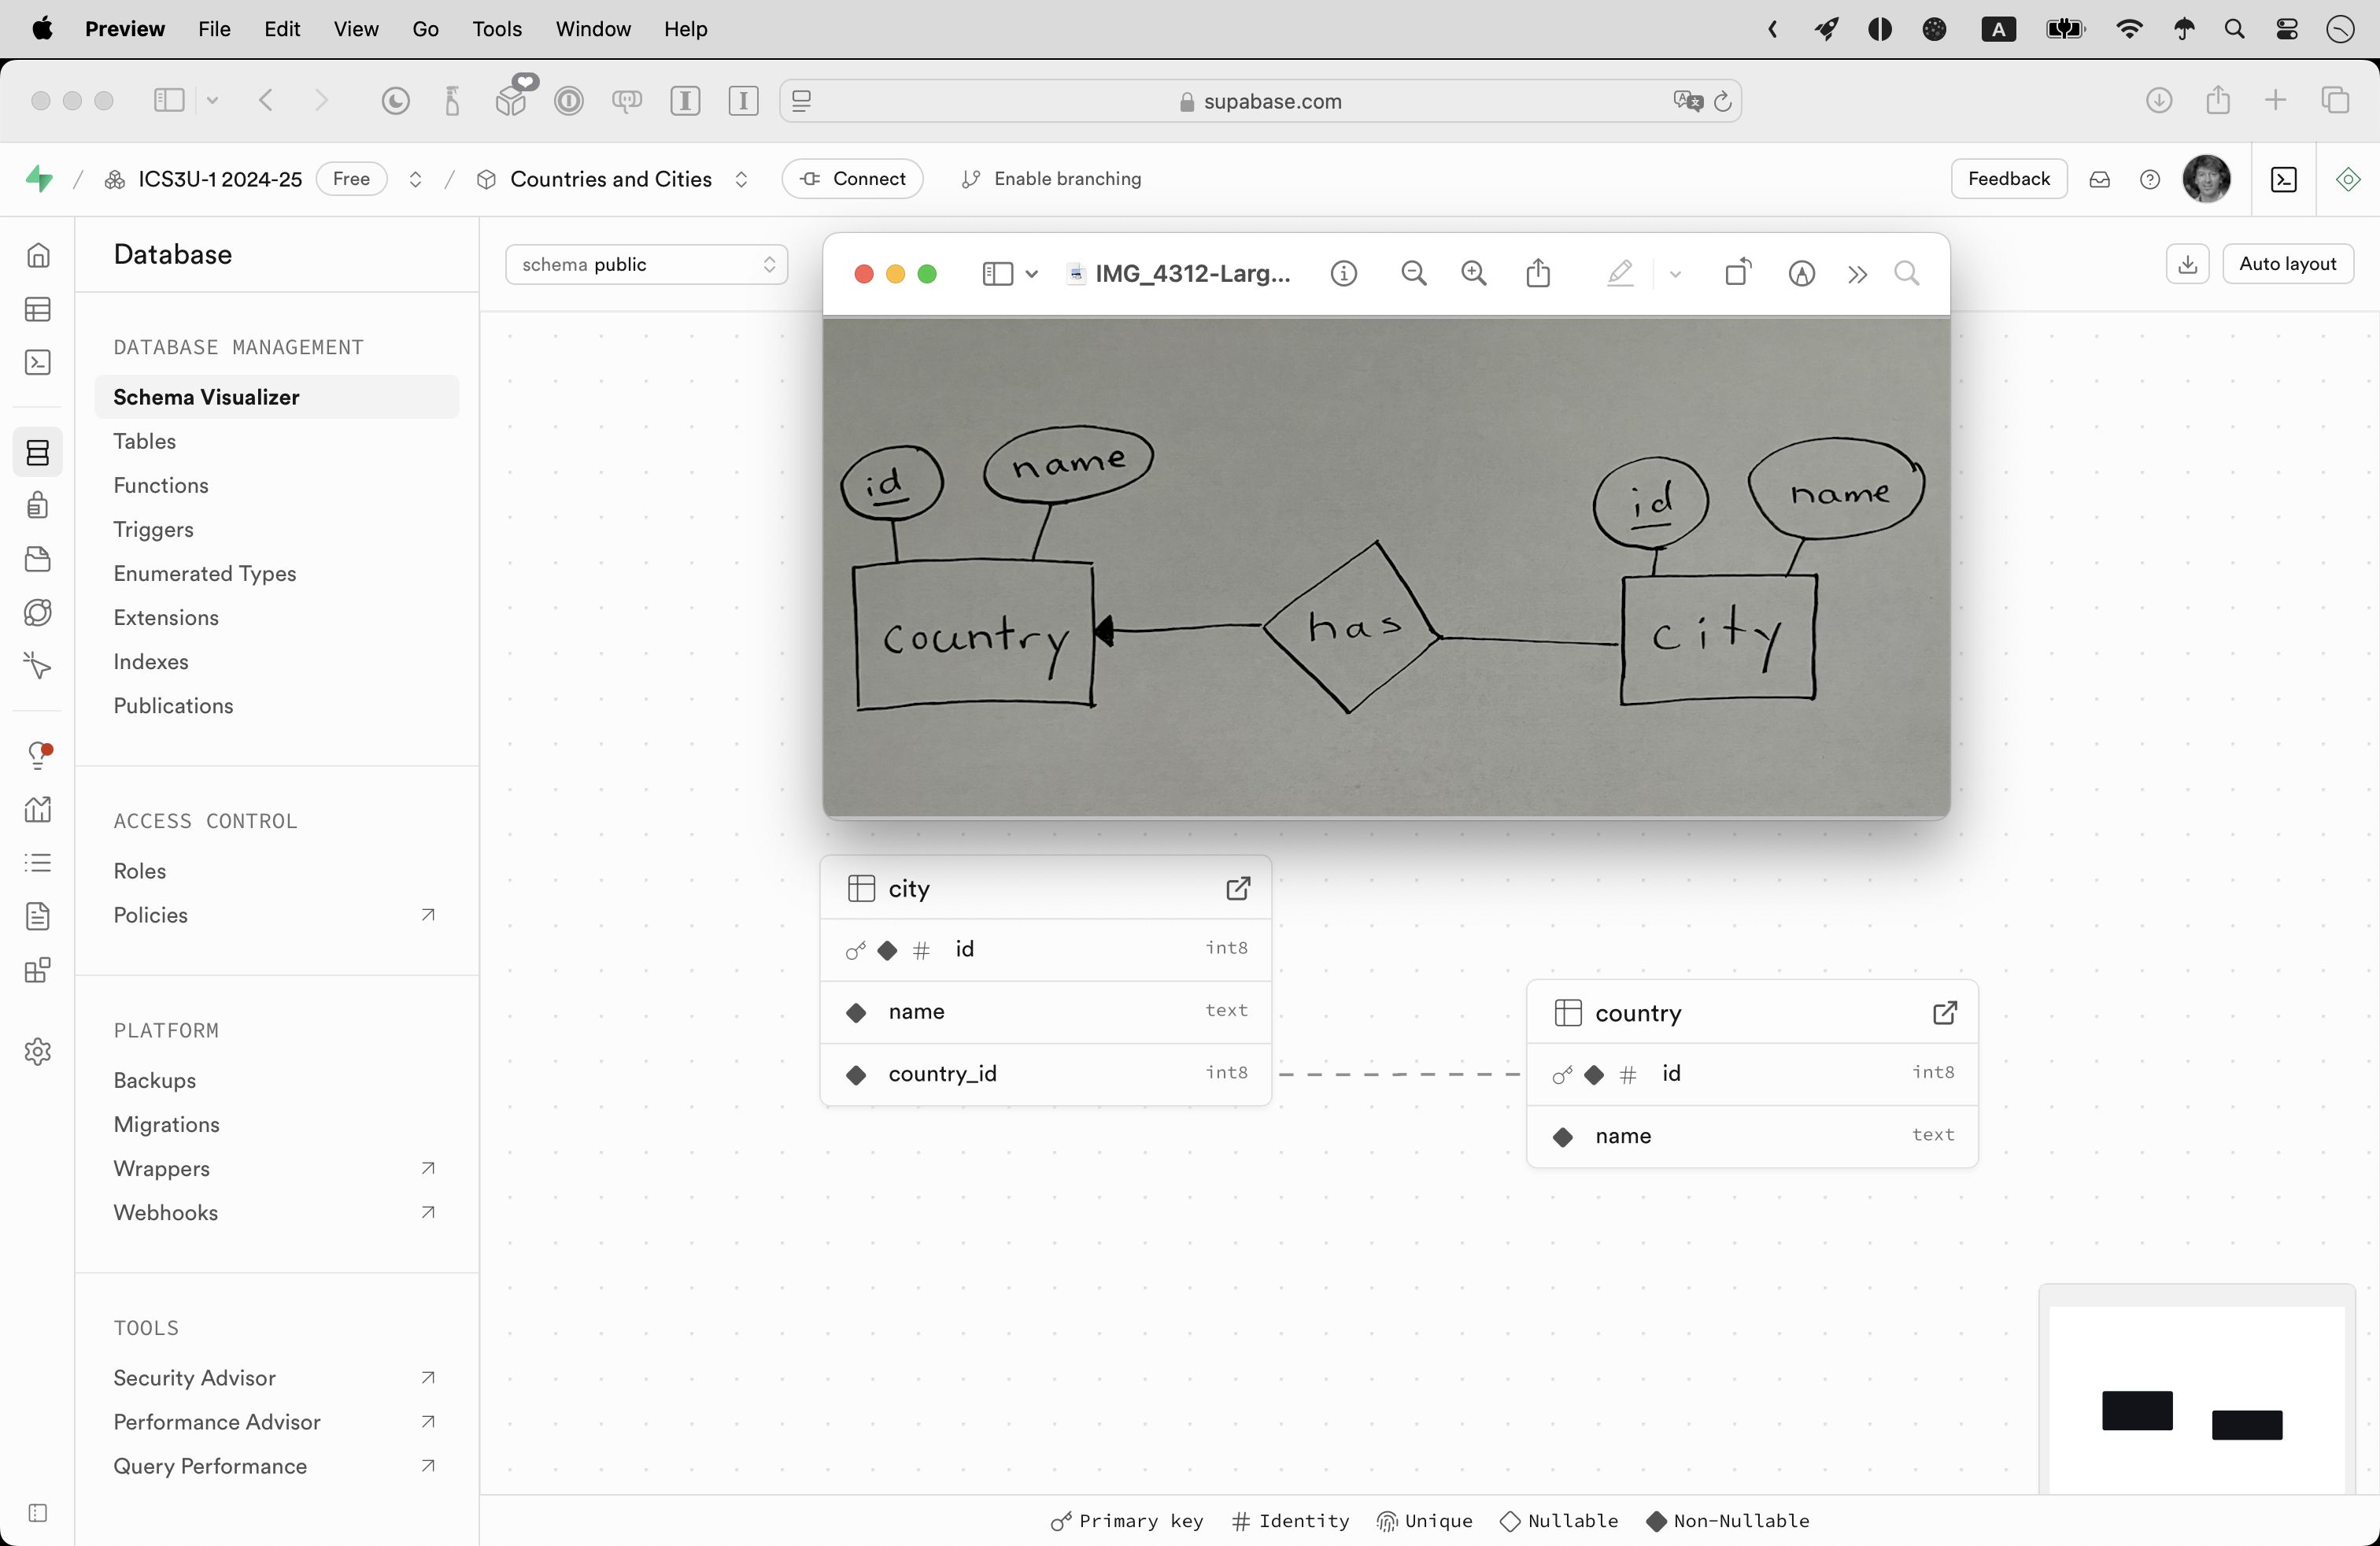2380x1546 pixels.
Task: Click the Connect button
Action: tap(853, 179)
